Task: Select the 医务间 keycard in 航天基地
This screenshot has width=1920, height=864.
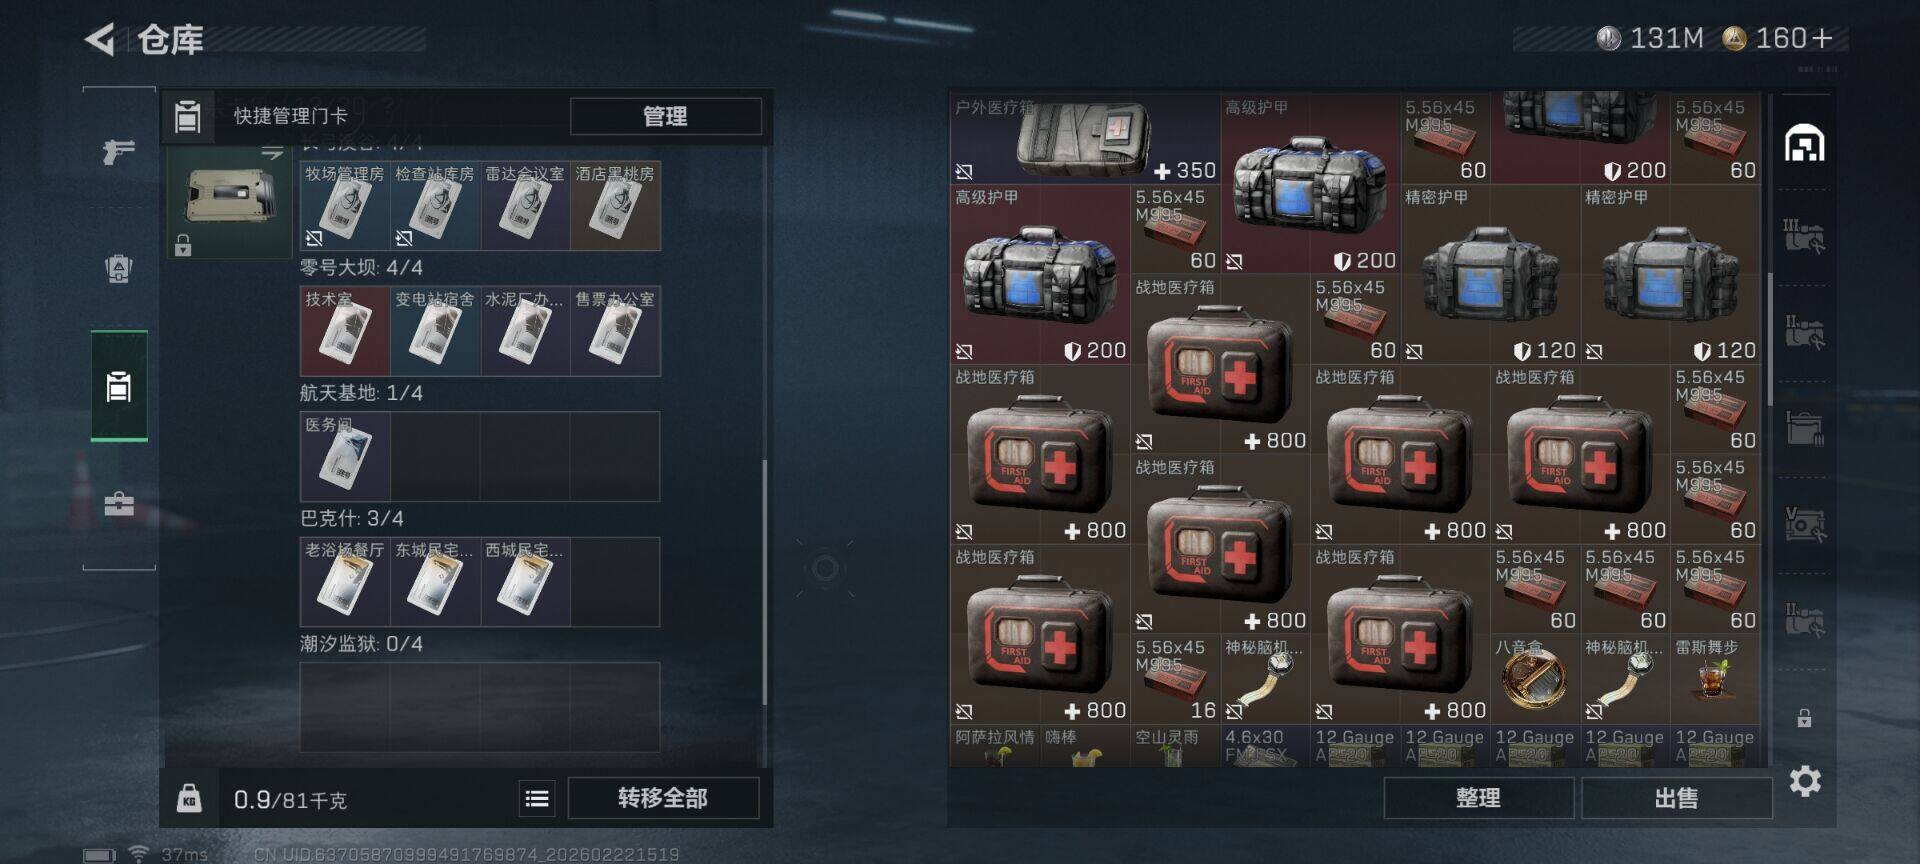Action: point(345,456)
